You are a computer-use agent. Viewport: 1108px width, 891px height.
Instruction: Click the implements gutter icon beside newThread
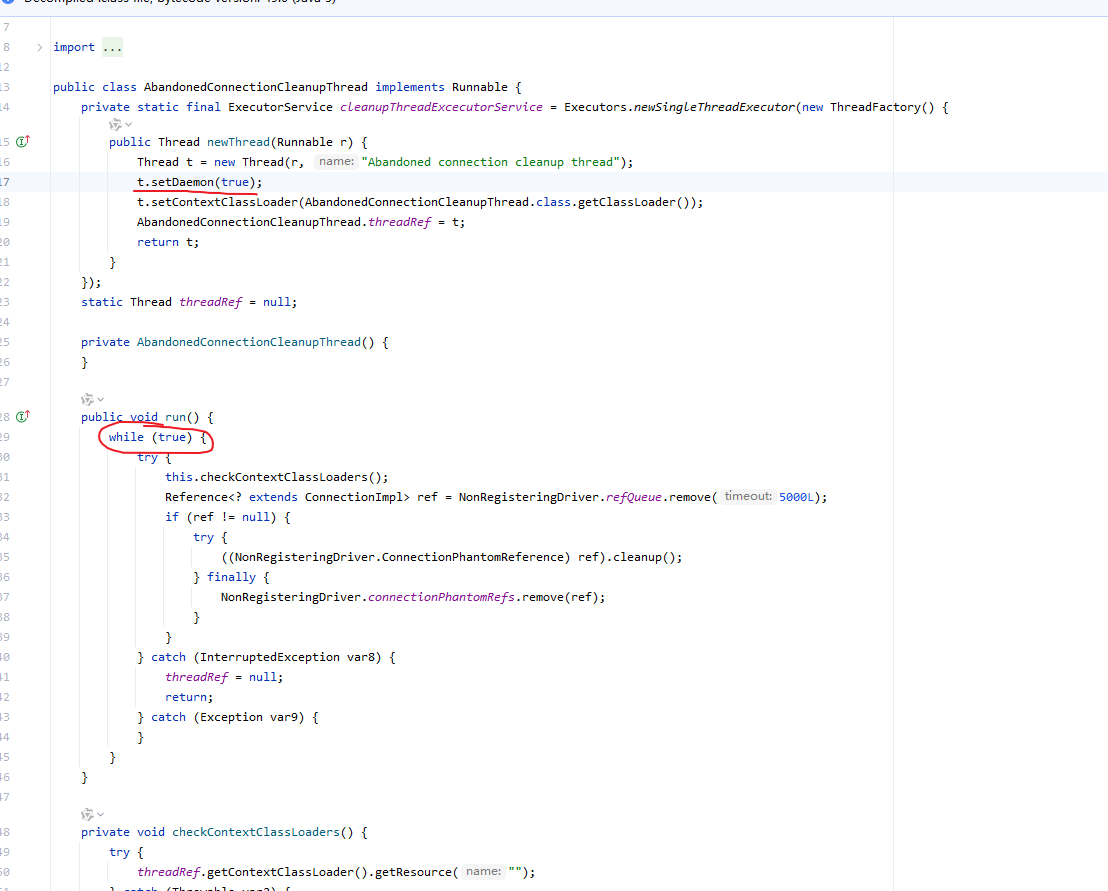(23, 141)
